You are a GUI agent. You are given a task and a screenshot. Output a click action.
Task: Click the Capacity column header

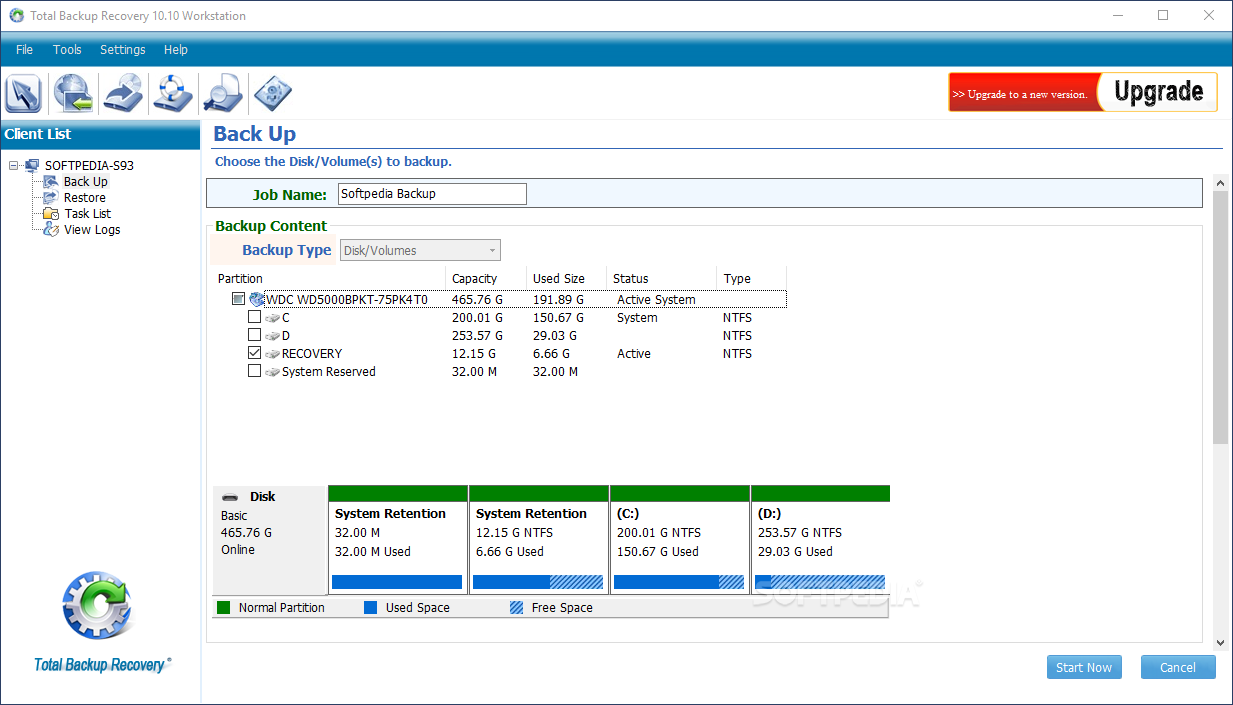pos(485,279)
